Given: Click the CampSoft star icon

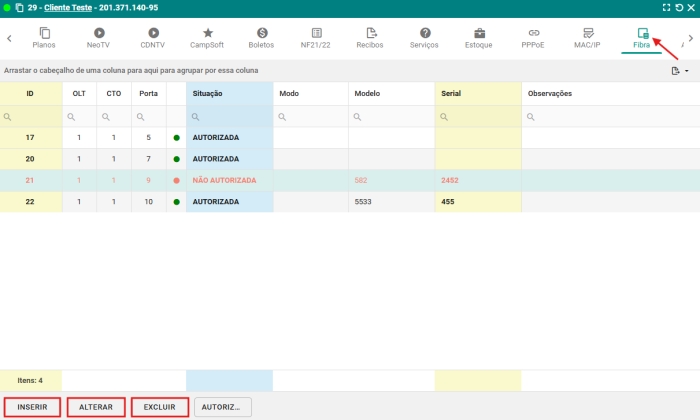Looking at the screenshot, I should [207, 33].
